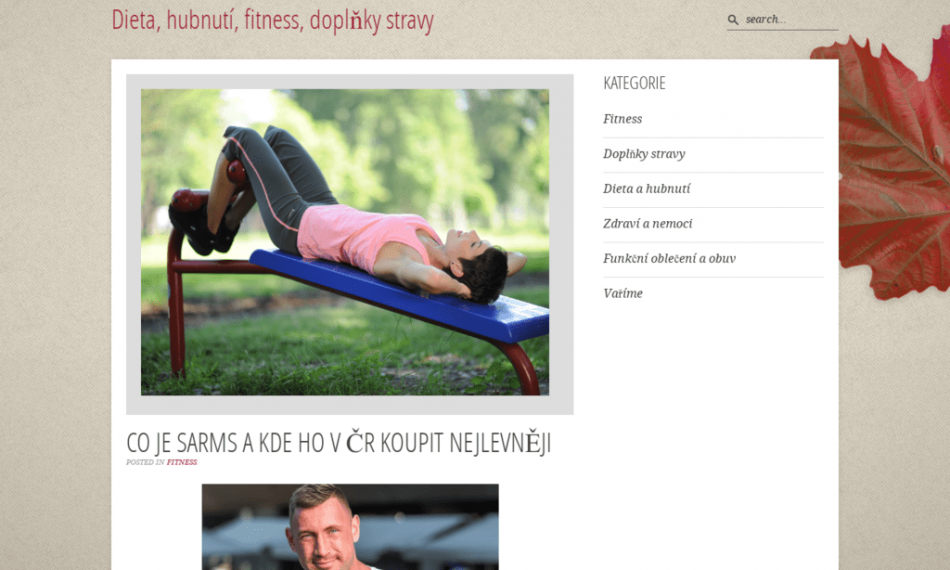The image size is (950, 570).
Task: Open the Fitness category
Action: tap(622, 119)
